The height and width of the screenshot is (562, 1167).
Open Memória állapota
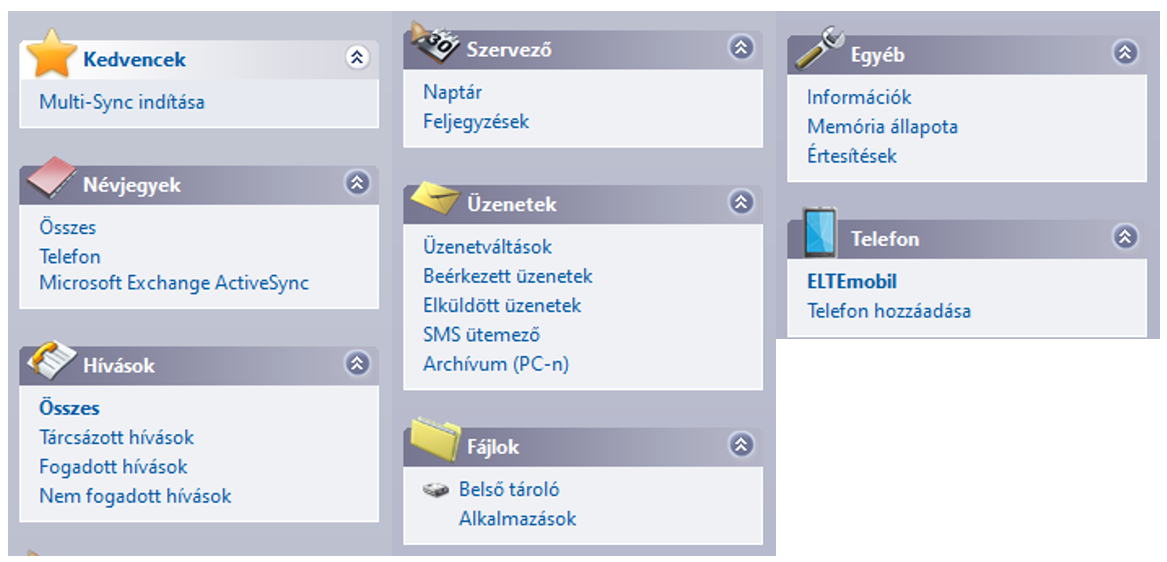point(883,127)
